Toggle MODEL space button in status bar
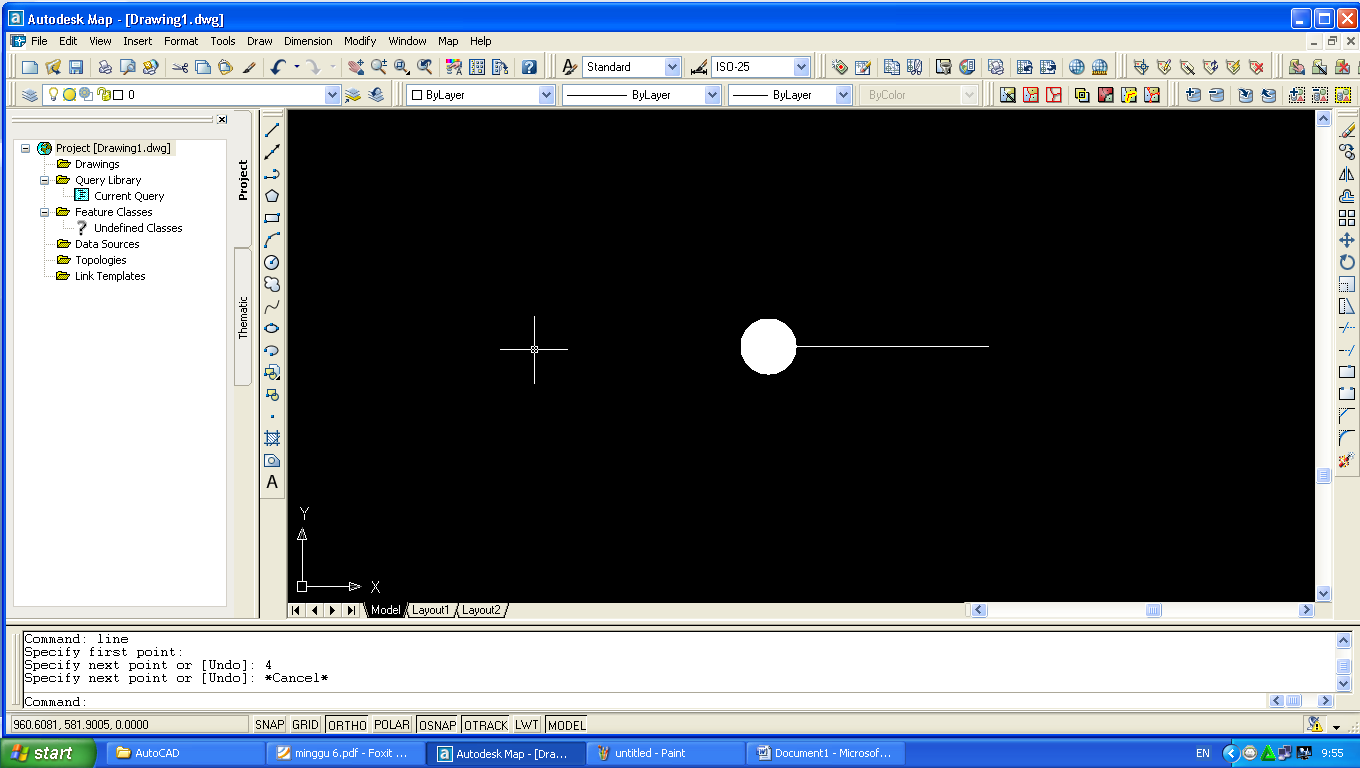 566,725
